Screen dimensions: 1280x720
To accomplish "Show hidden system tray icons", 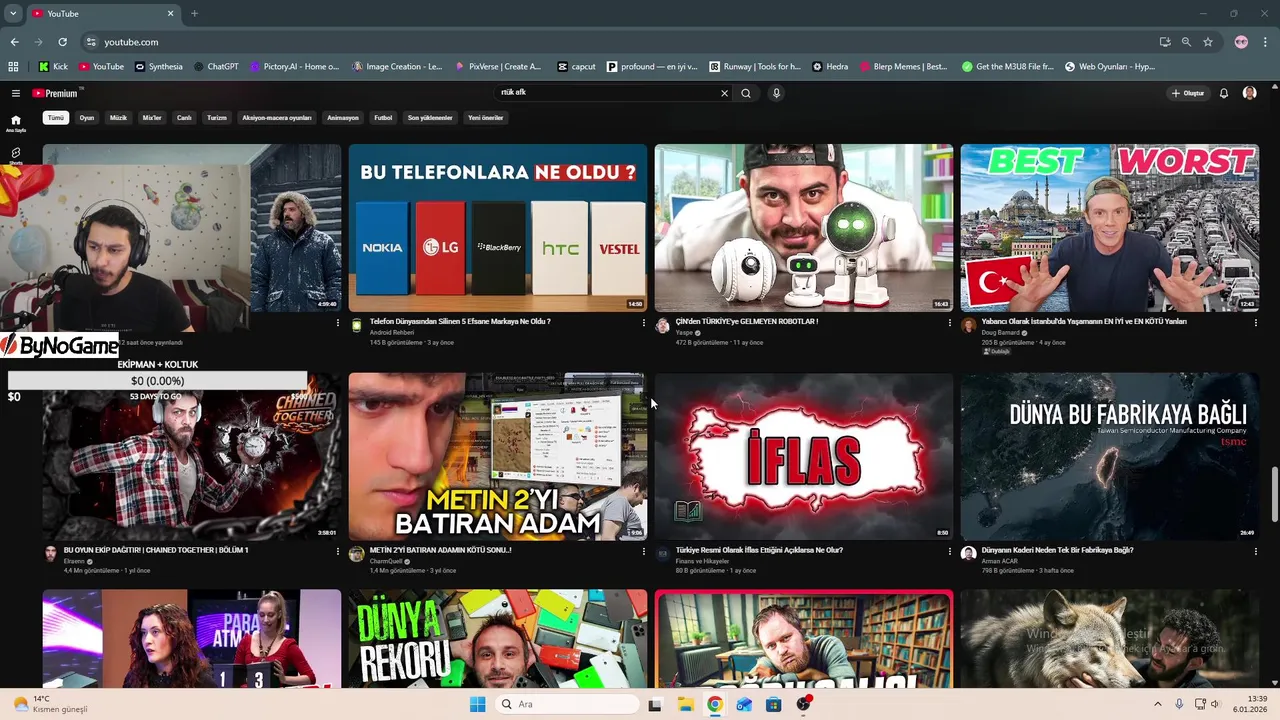I will pos(1157,704).
